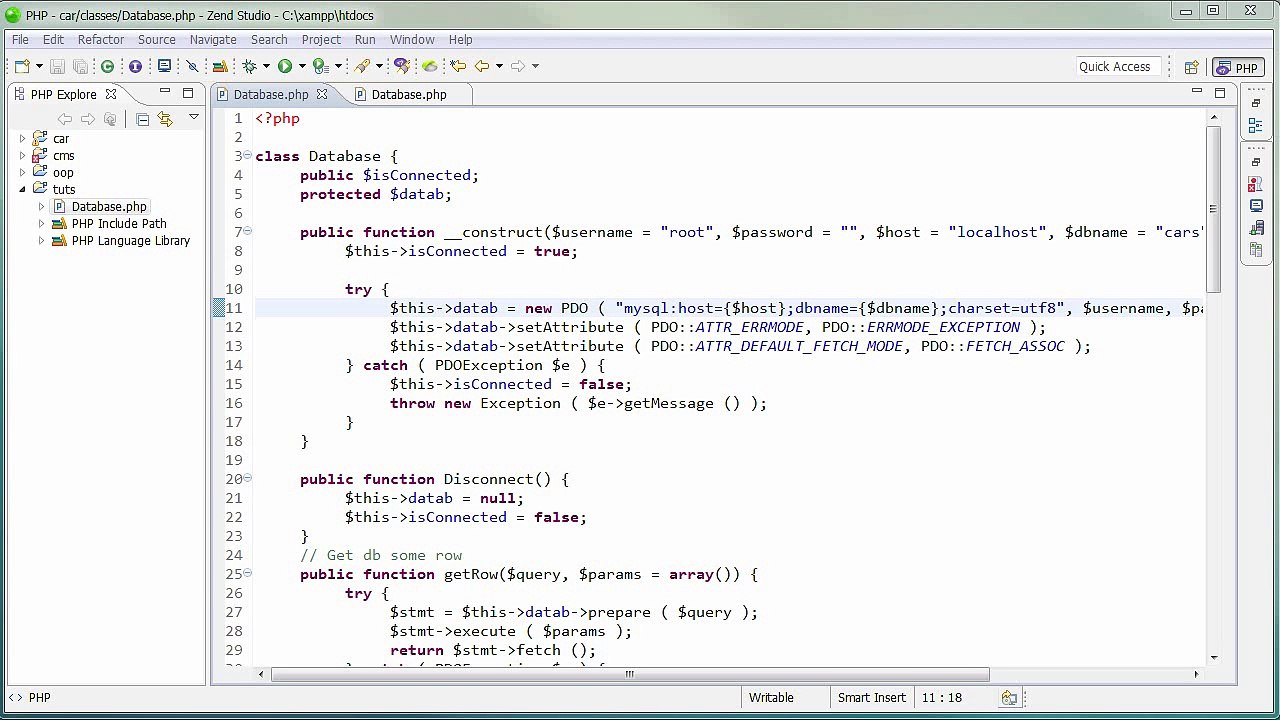Click the green Run button icon
Viewport: 1280px width, 720px height.
click(285, 66)
